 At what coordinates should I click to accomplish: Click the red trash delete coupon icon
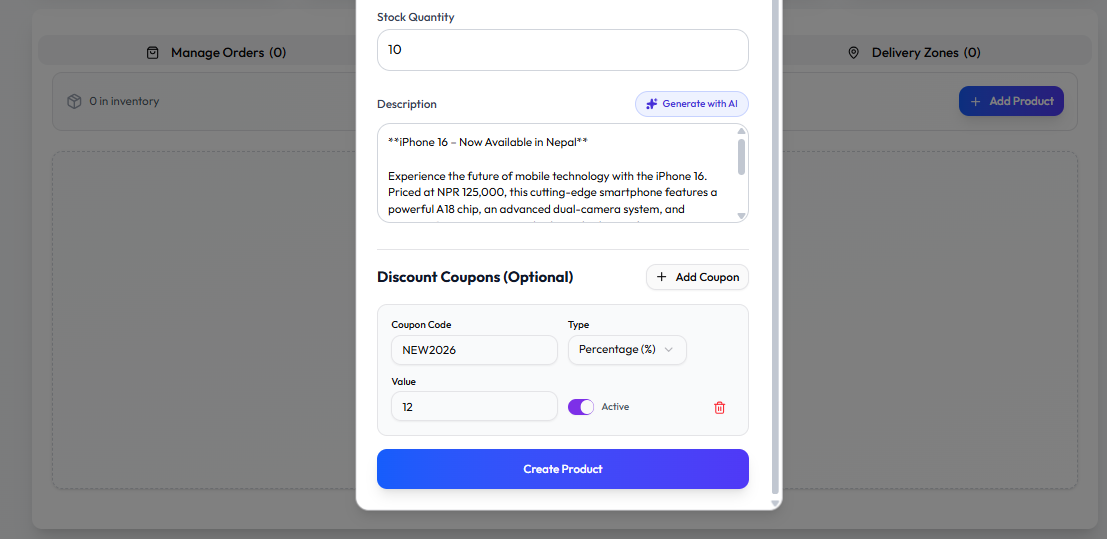719,407
